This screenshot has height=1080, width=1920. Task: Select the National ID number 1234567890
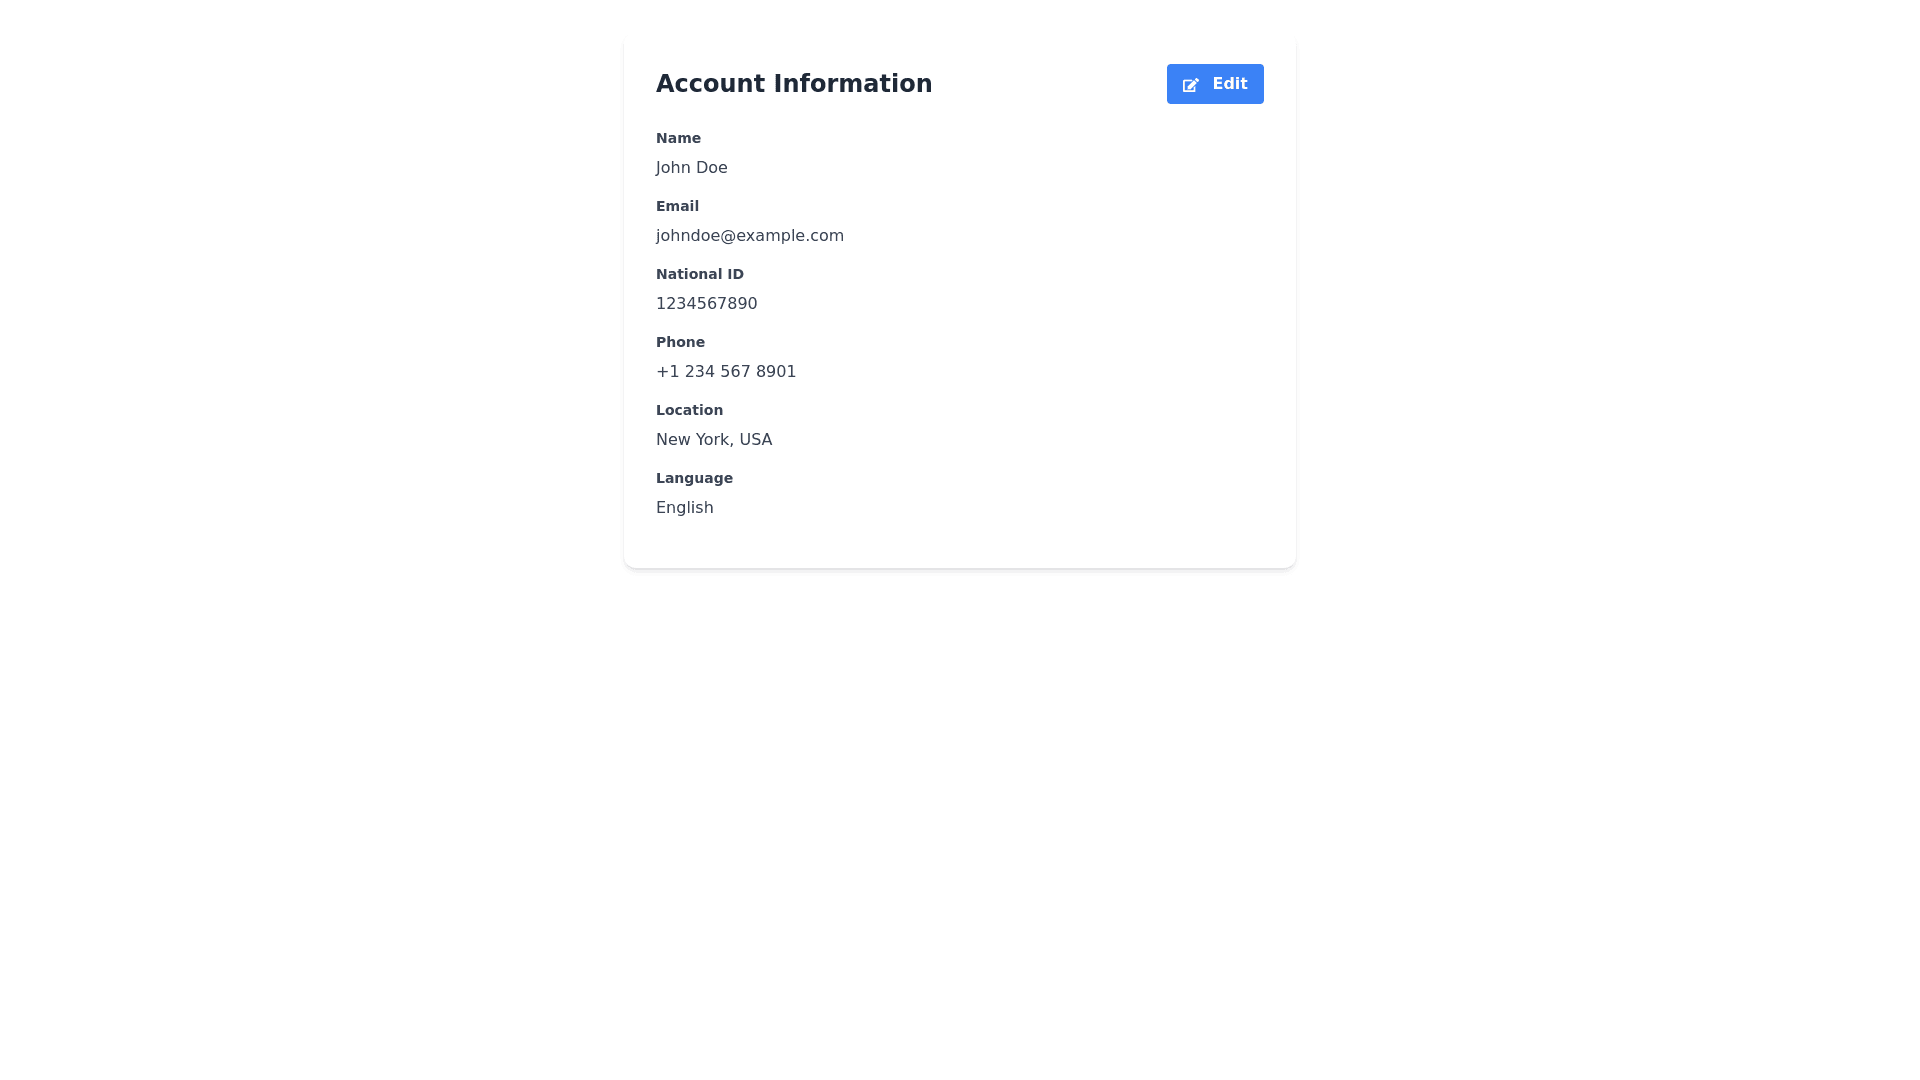click(706, 304)
